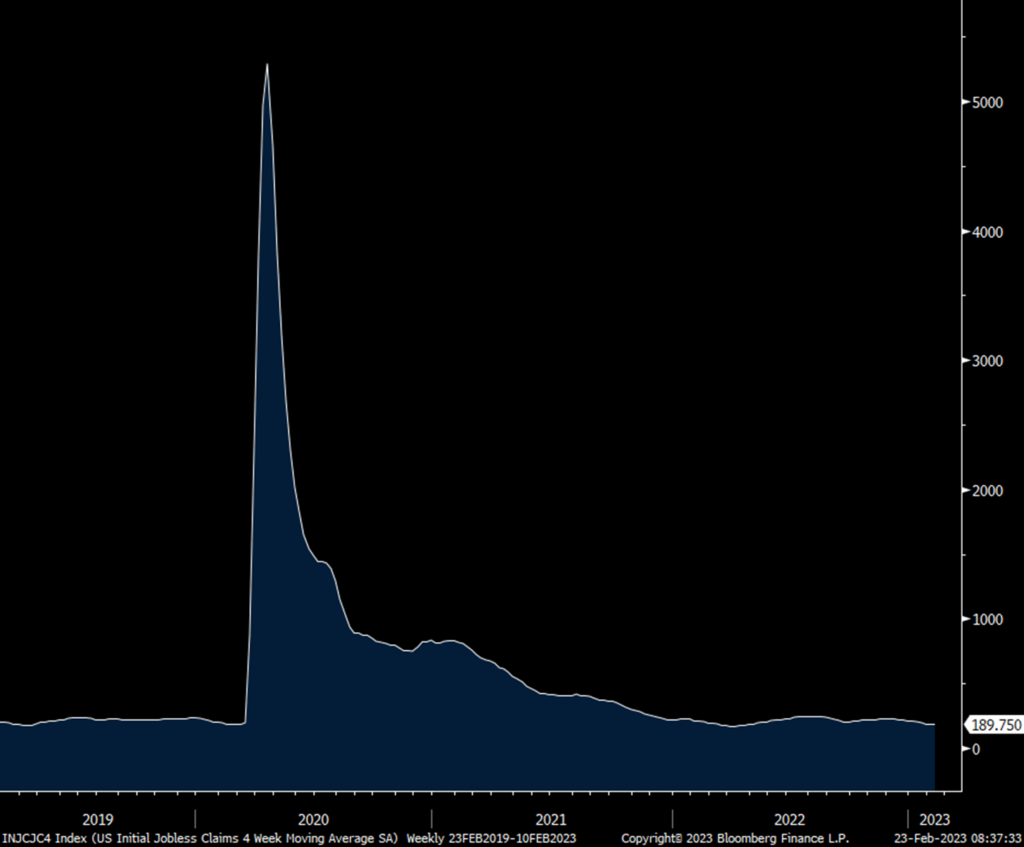The image size is (1024, 847).
Task: Click the 189.750 last value label
Action: [993, 725]
